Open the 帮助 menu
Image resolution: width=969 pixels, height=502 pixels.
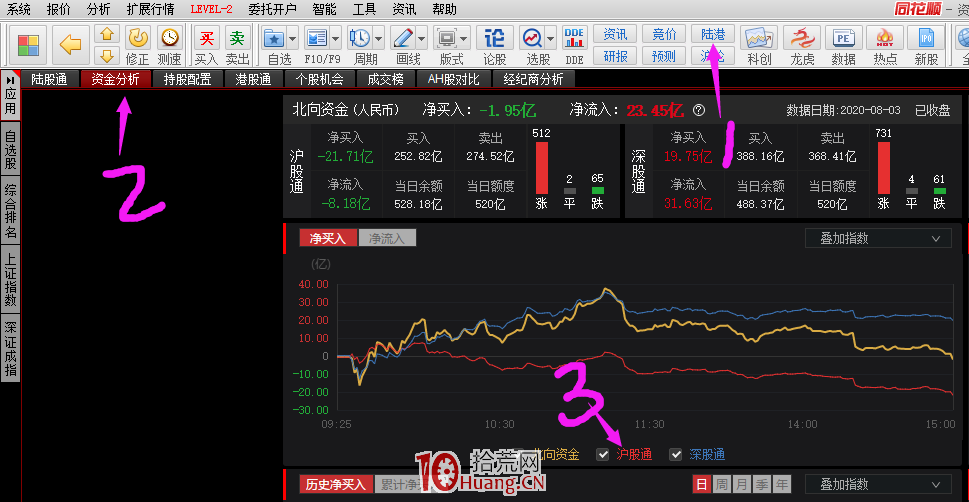(x=444, y=9)
